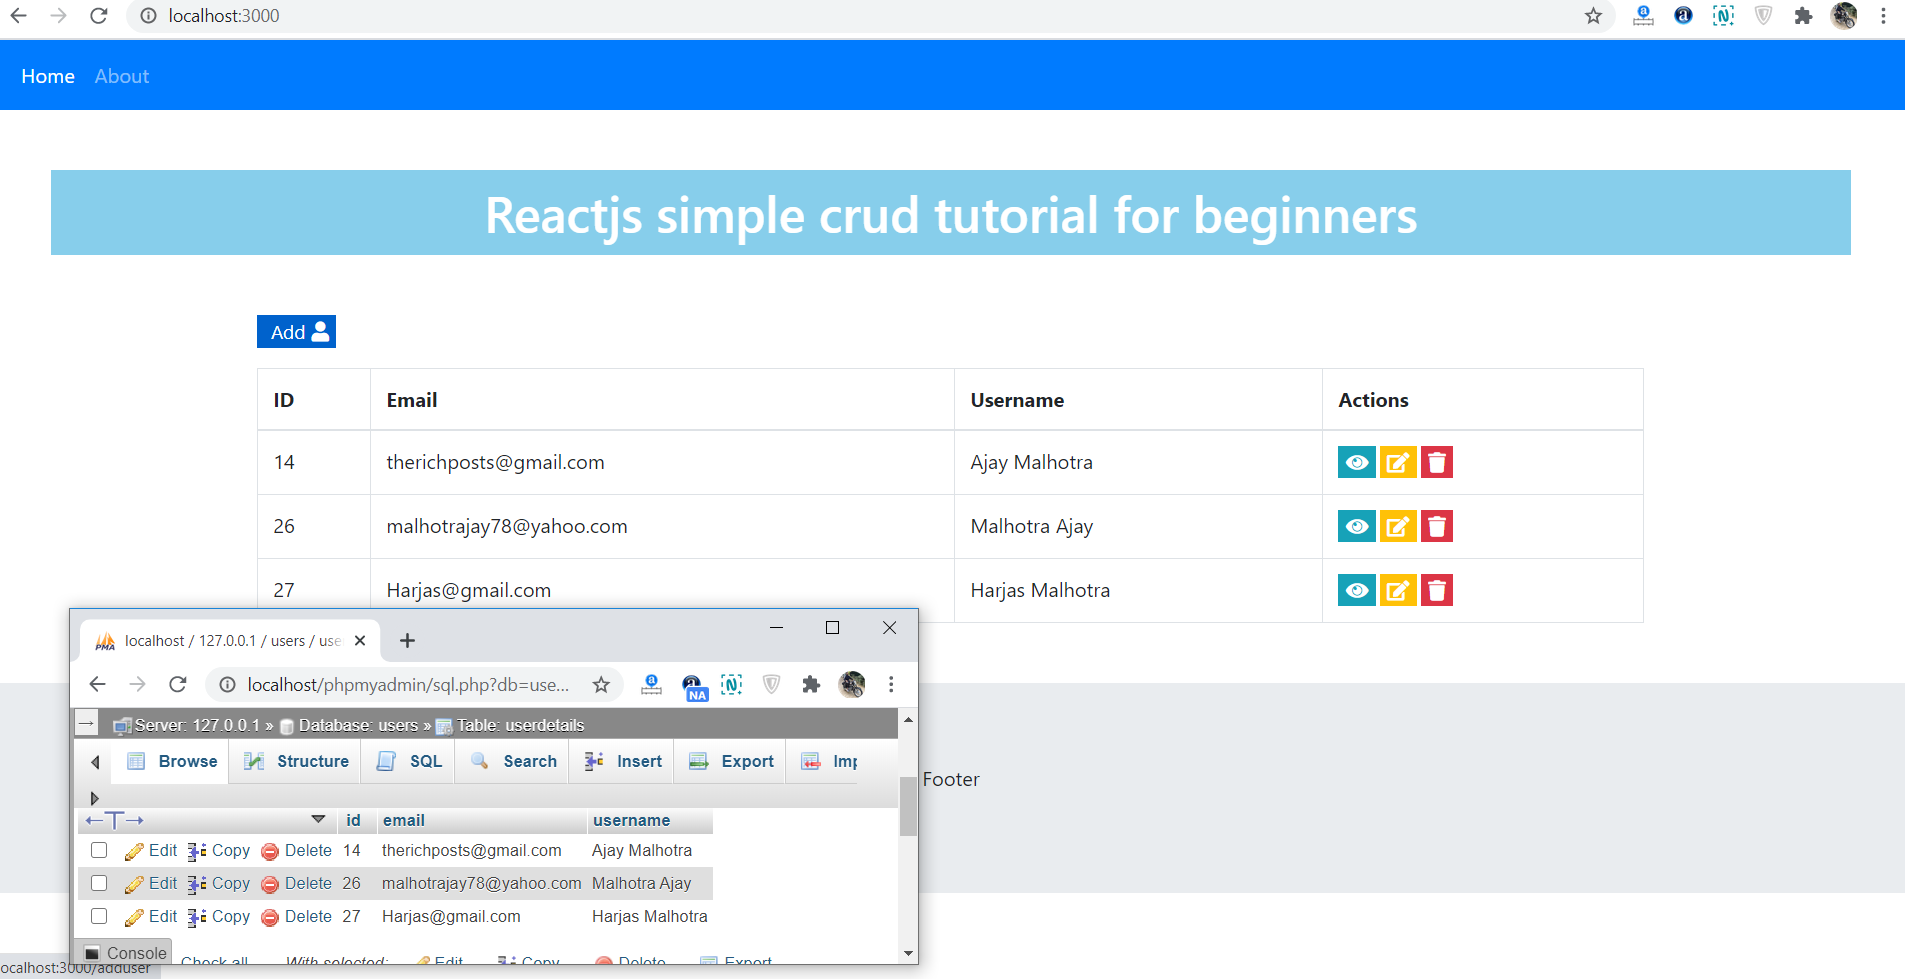Open the phpMyAdmin Console
The height and width of the screenshot is (979, 1905).
tap(123, 952)
